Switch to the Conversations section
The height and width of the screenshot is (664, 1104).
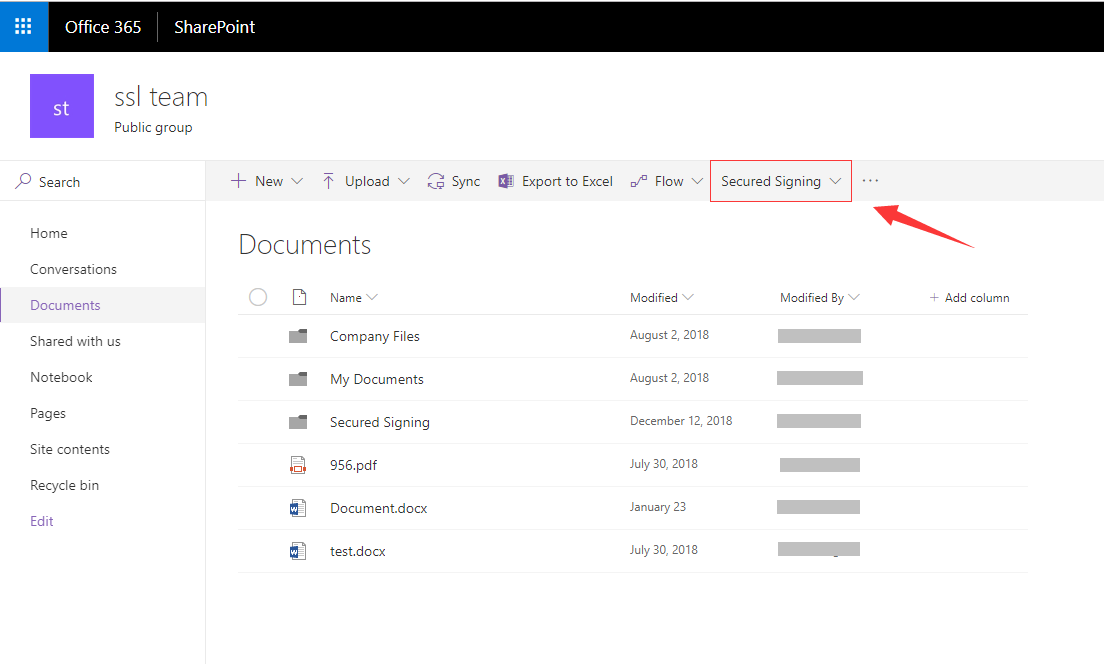(74, 269)
